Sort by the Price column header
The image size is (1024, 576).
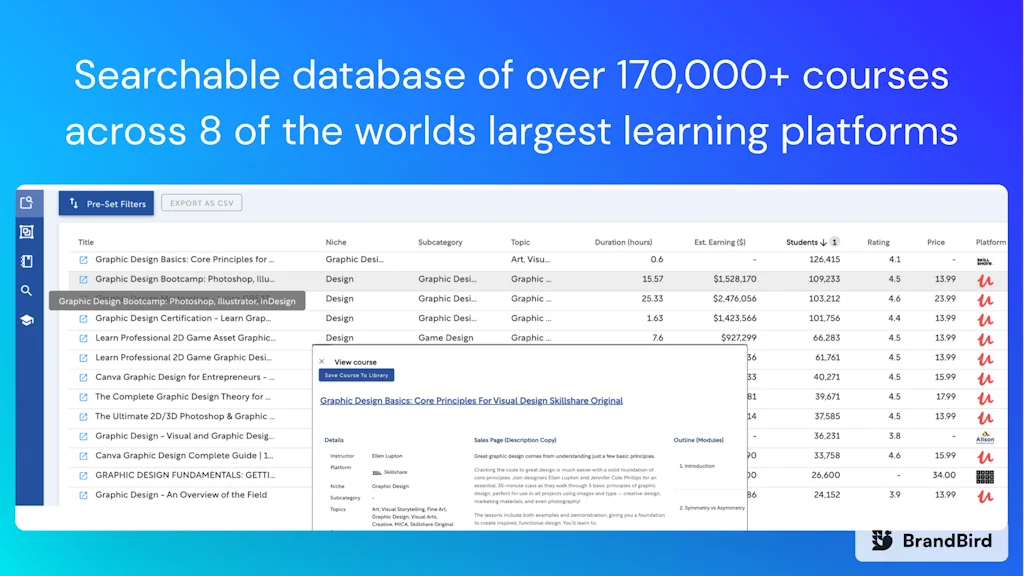pos(936,242)
